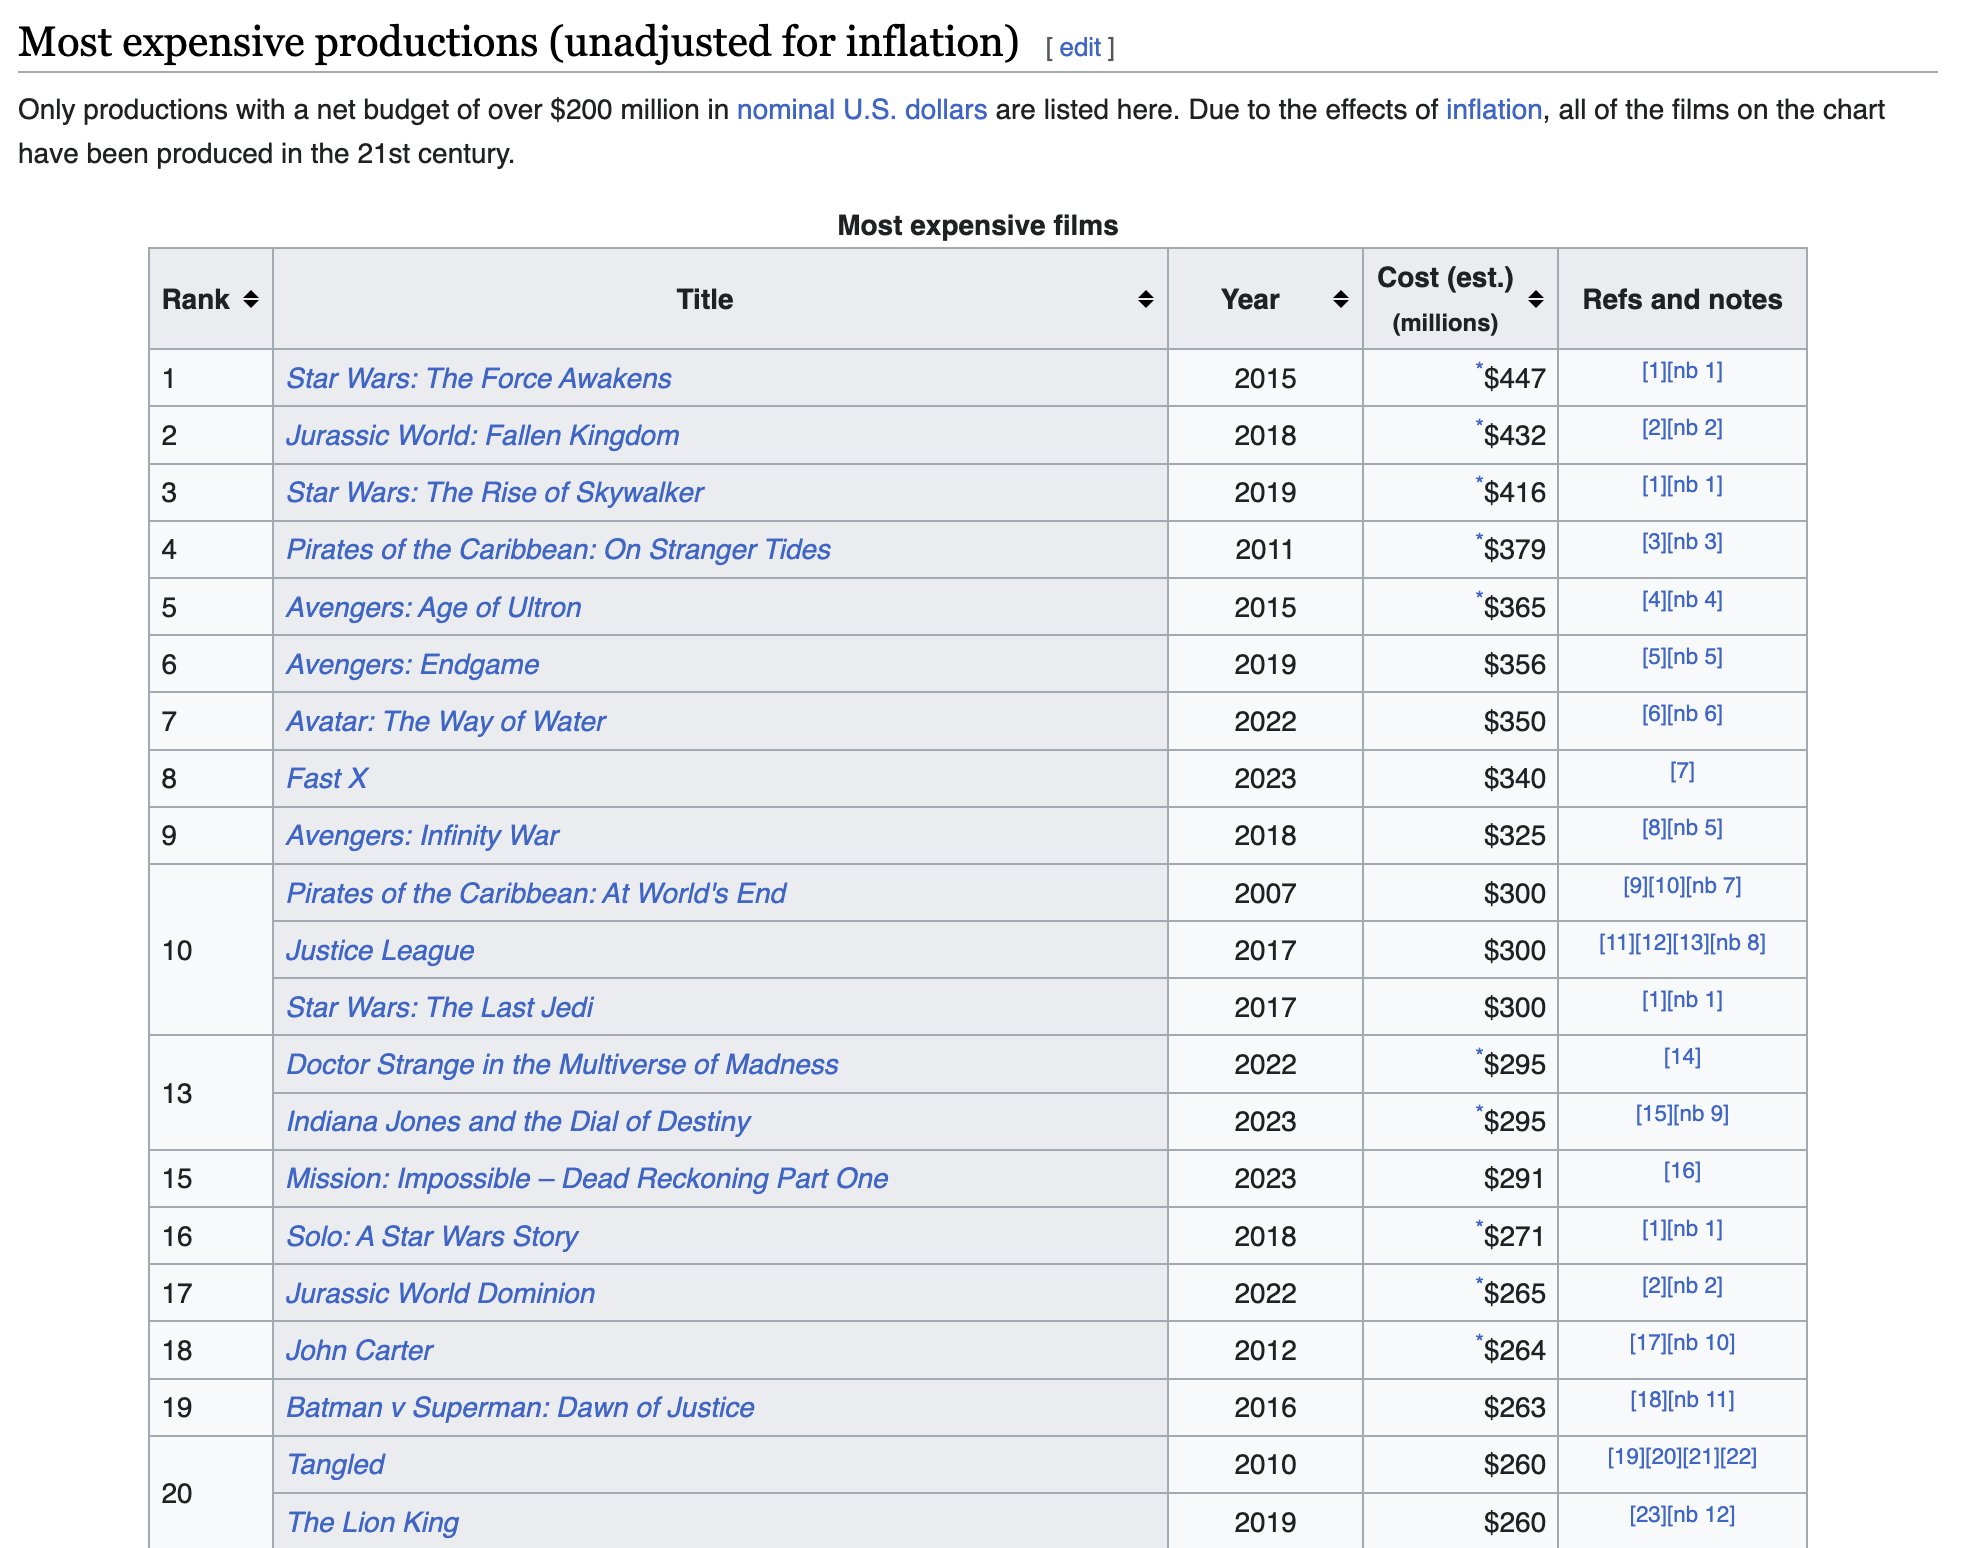Screen dimensions: 1972x1548
Task: Open the inflation article link
Action: [1493, 109]
